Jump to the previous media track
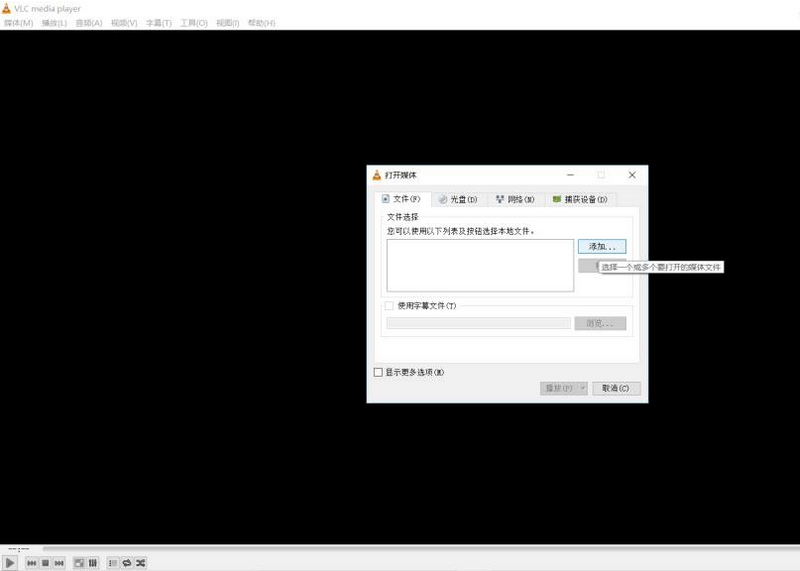The image size is (800, 571). [32, 563]
